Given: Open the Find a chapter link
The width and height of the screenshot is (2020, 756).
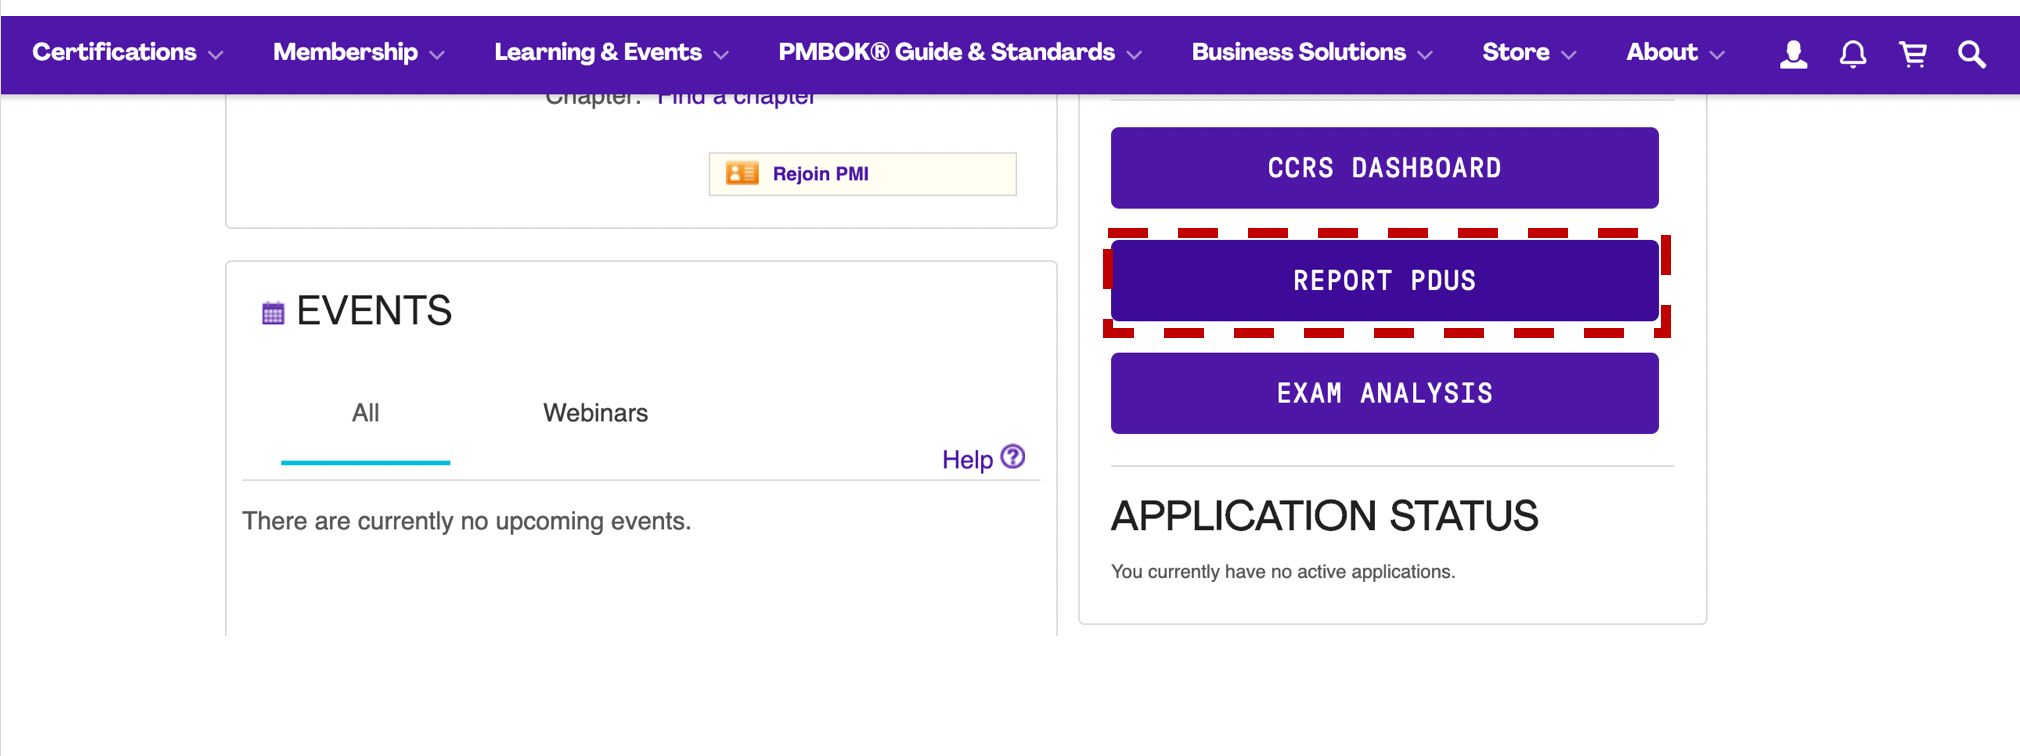Looking at the screenshot, I should coord(736,98).
